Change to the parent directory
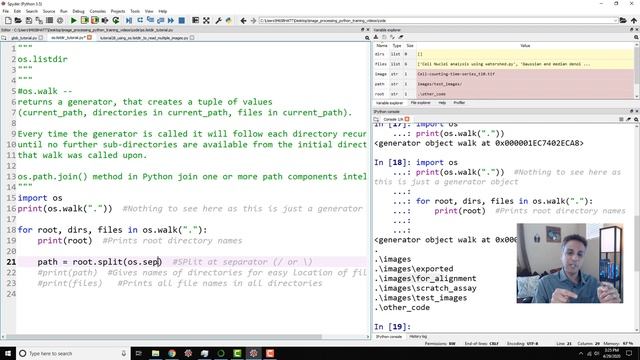 coord(633,20)
